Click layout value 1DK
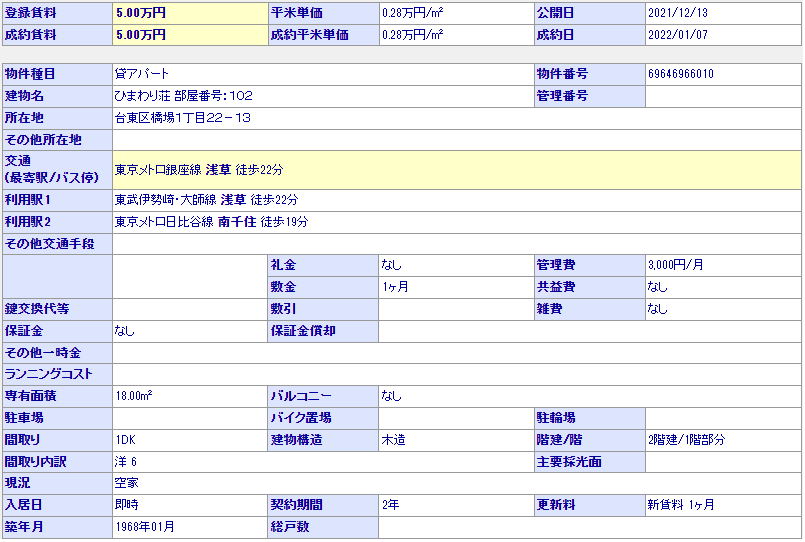 point(126,440)
